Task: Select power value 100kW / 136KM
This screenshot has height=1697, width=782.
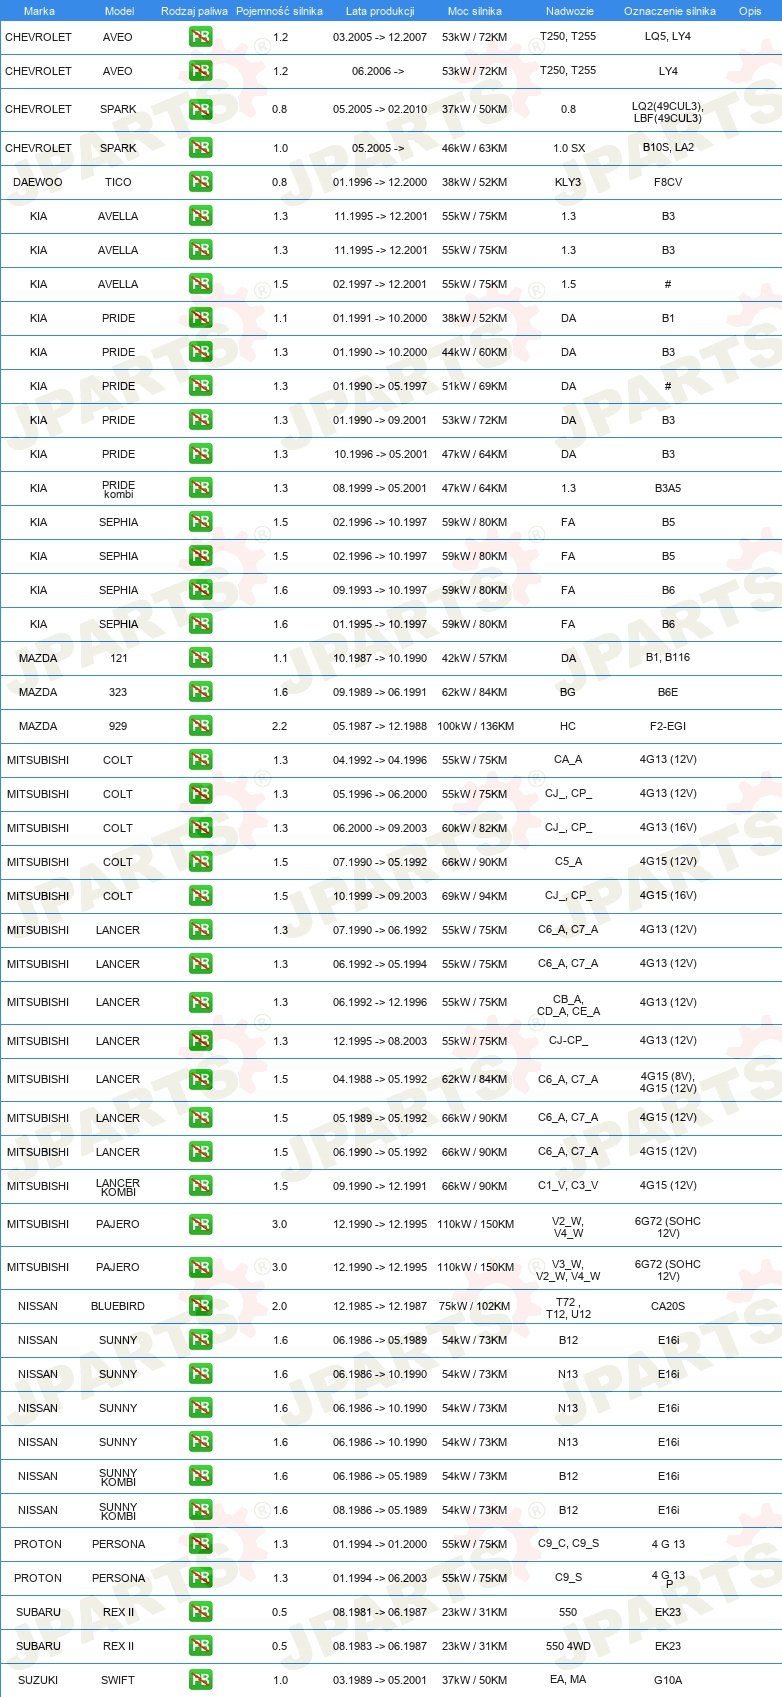Action: [475, 726]
